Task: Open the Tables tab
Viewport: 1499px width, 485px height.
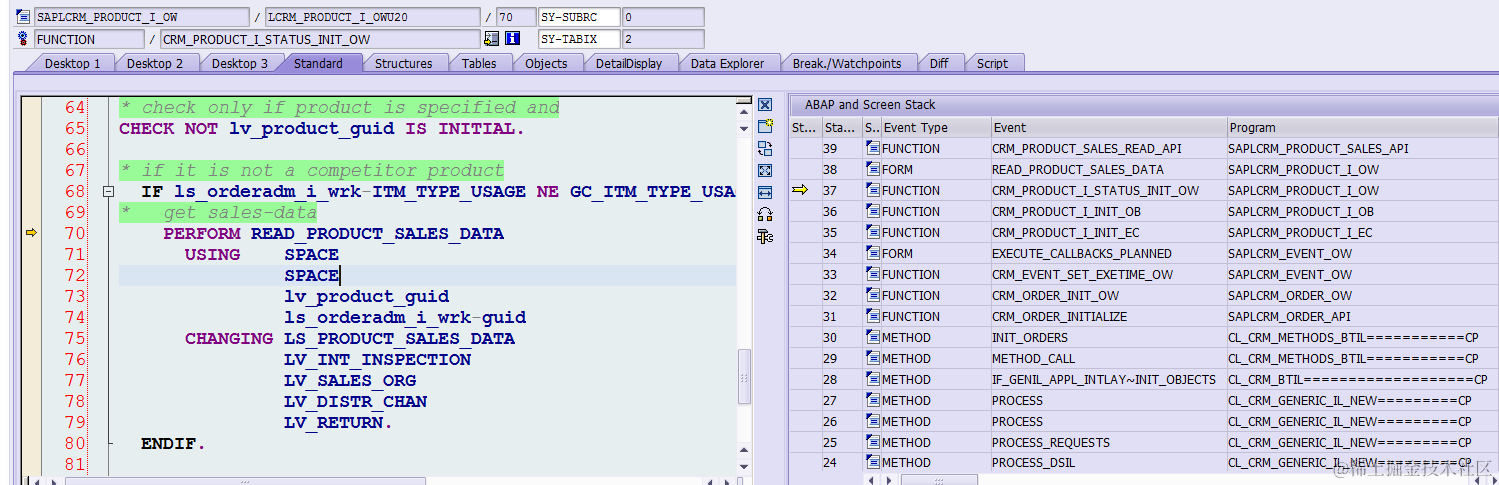Action: click(479, 63)
